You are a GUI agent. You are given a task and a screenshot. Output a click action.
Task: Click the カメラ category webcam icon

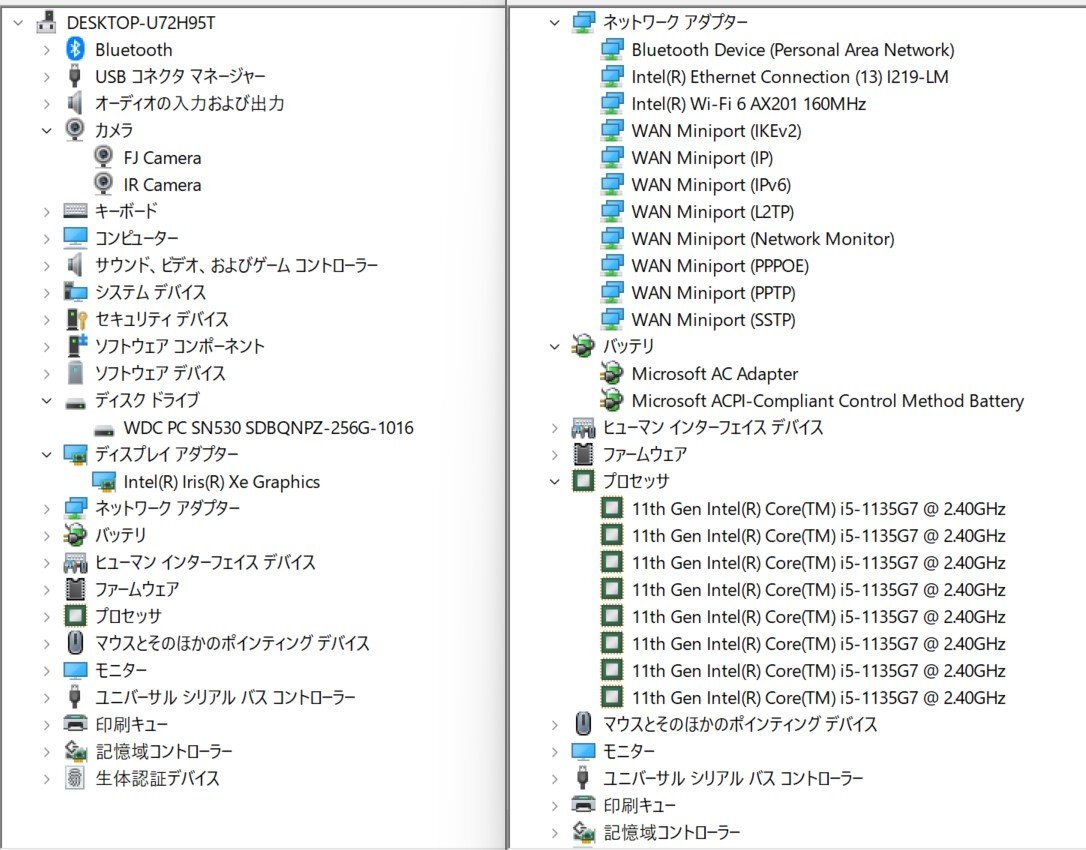tap(75, 130)
